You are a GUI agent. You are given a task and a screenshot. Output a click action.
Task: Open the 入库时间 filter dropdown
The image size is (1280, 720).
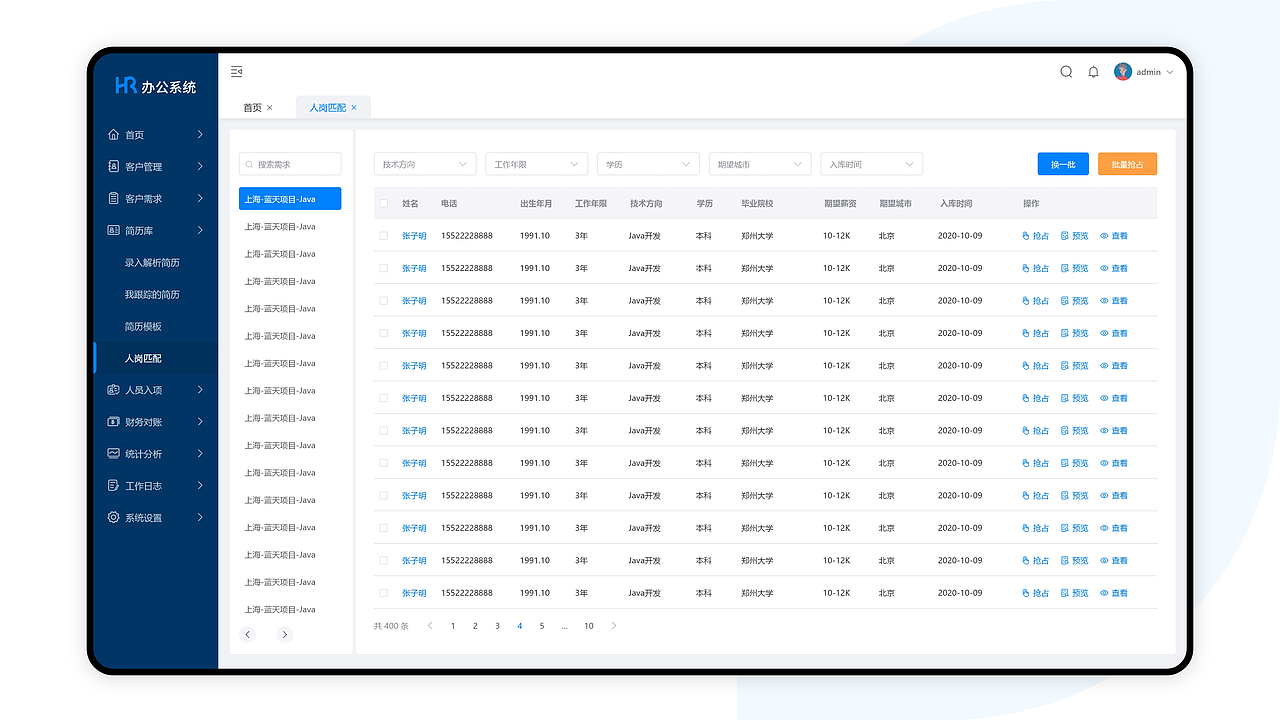872,164
